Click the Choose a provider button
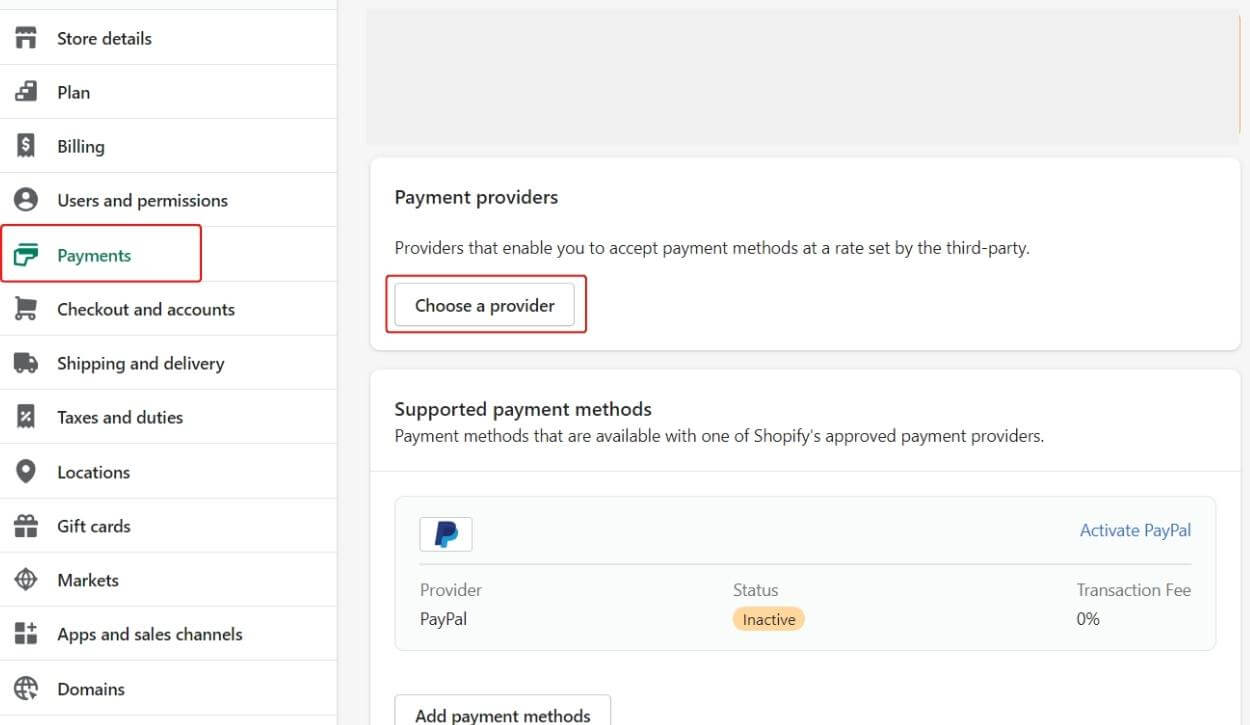The height and width of the screenshot is (725, 1250). (x=486, y=305)
